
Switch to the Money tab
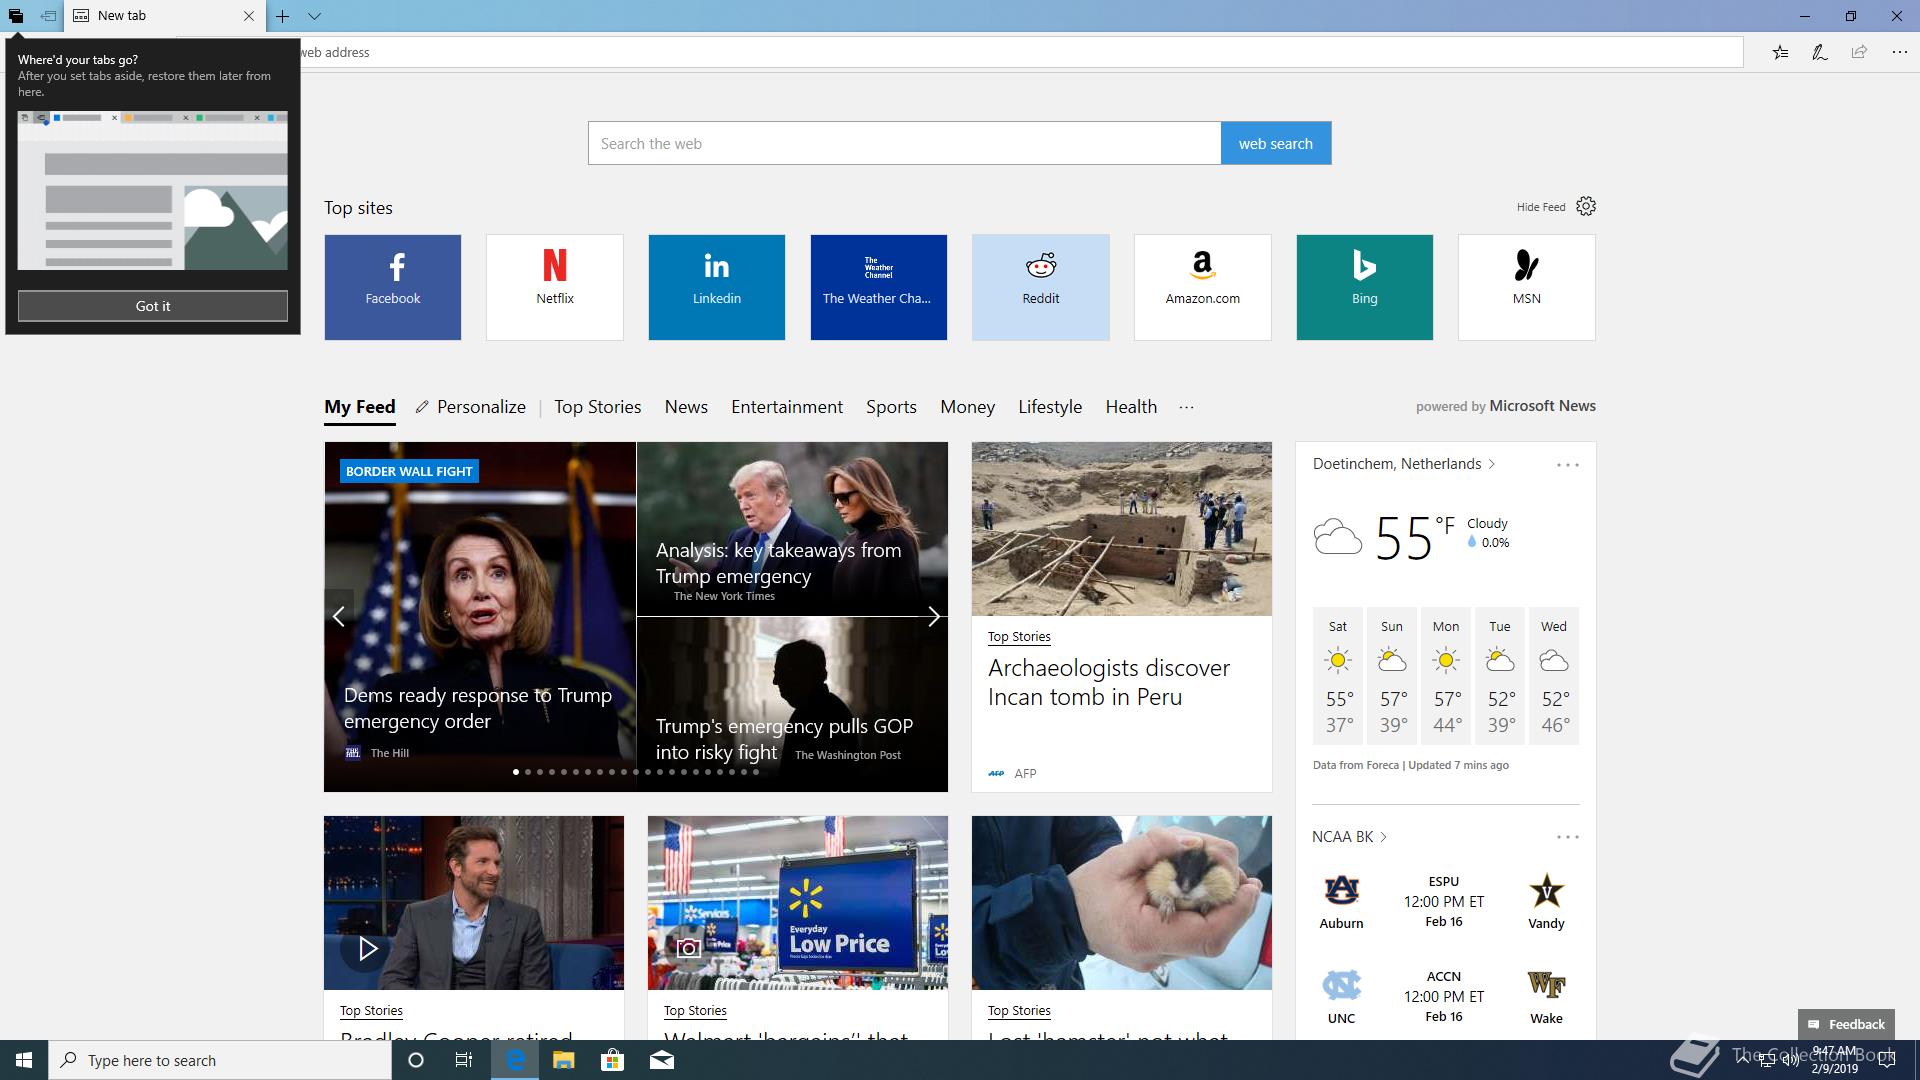[967, 407]
